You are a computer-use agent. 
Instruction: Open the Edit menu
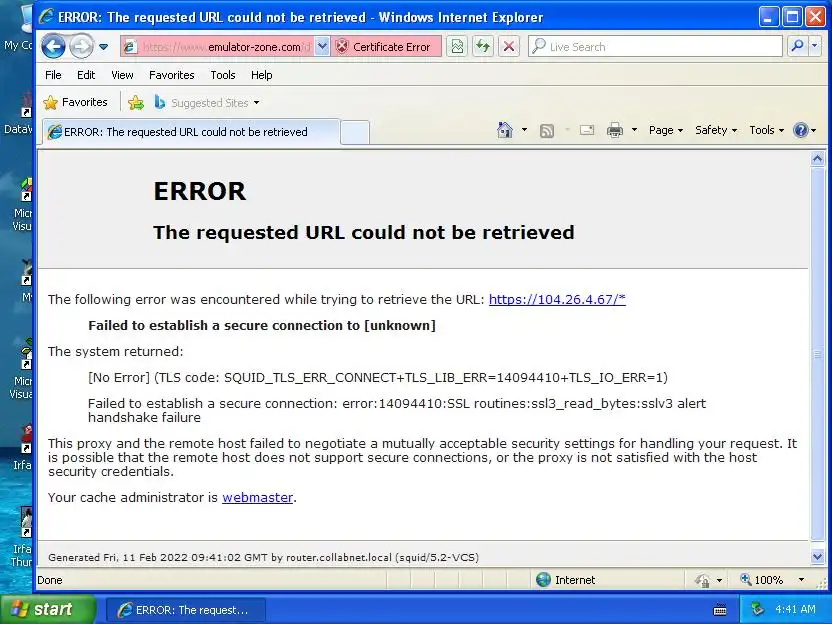86,75
